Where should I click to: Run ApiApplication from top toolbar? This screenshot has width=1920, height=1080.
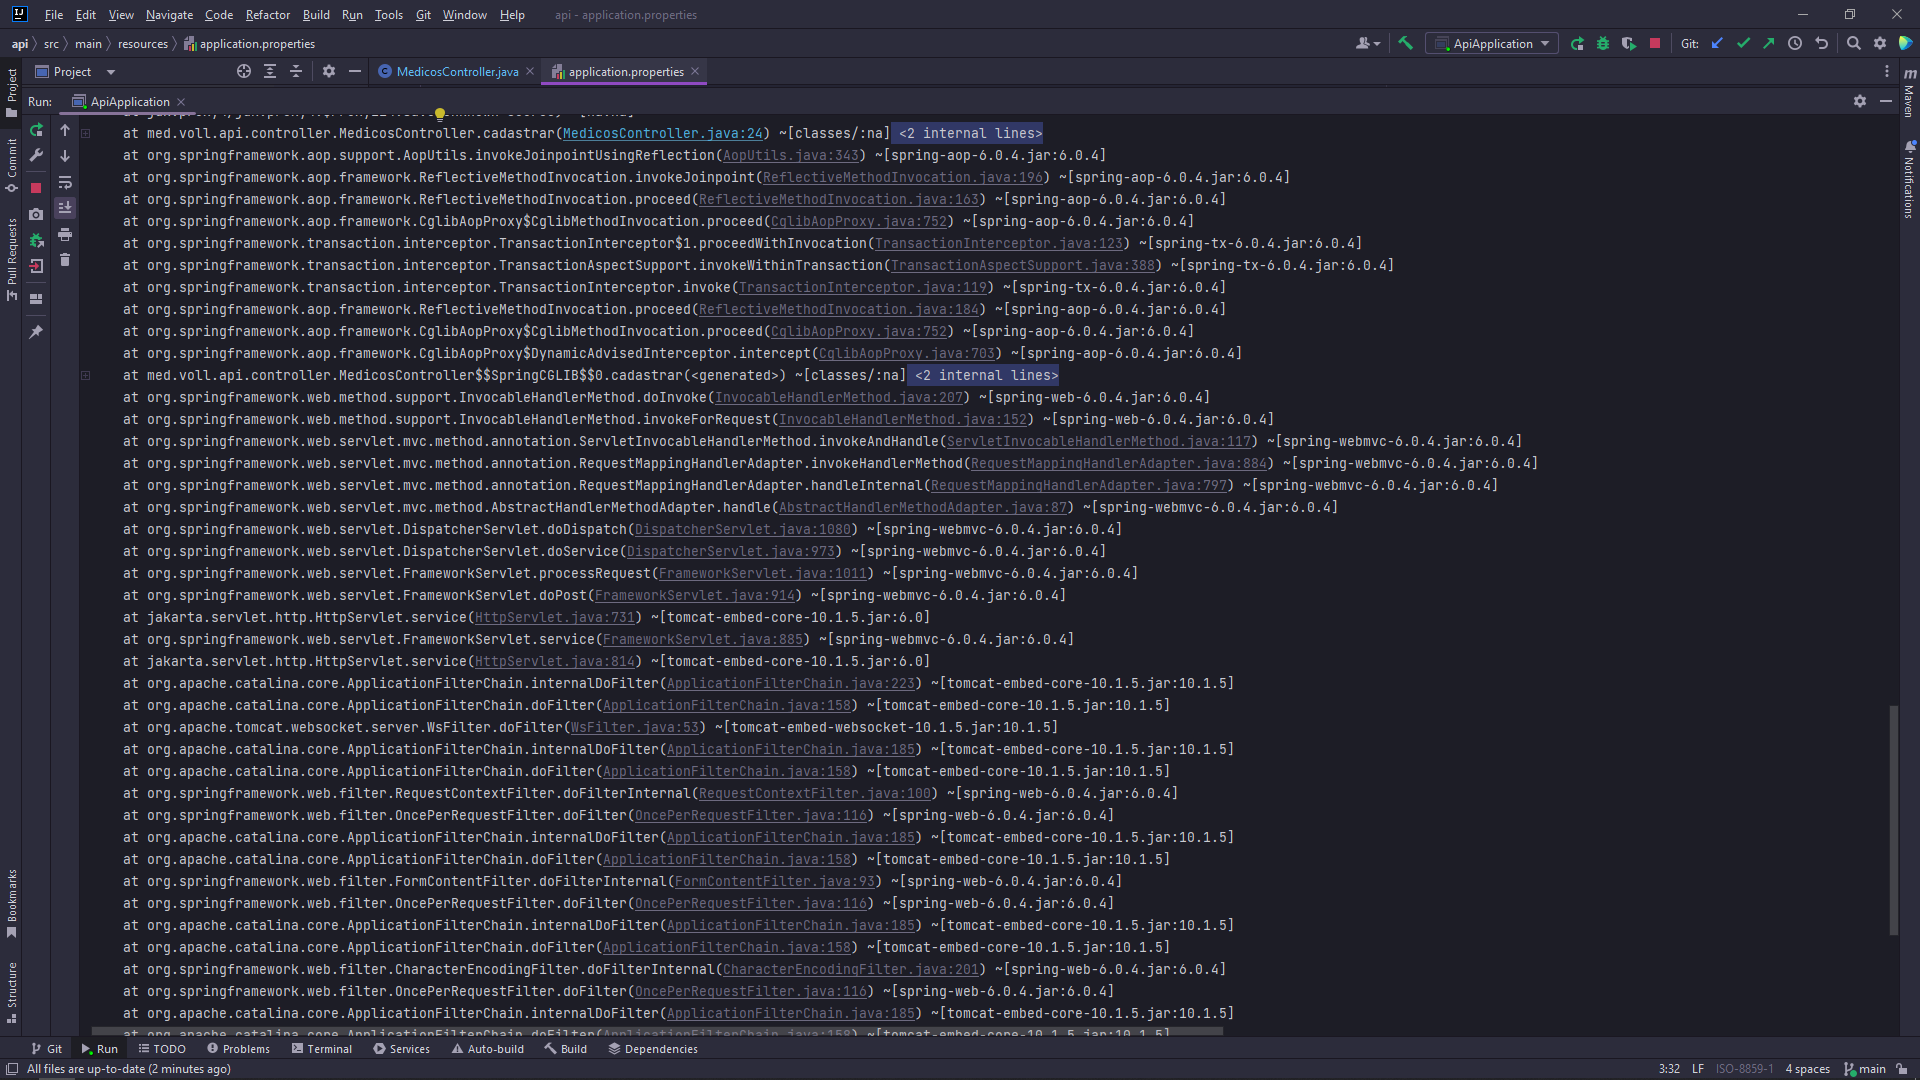tap(1577, 43)
